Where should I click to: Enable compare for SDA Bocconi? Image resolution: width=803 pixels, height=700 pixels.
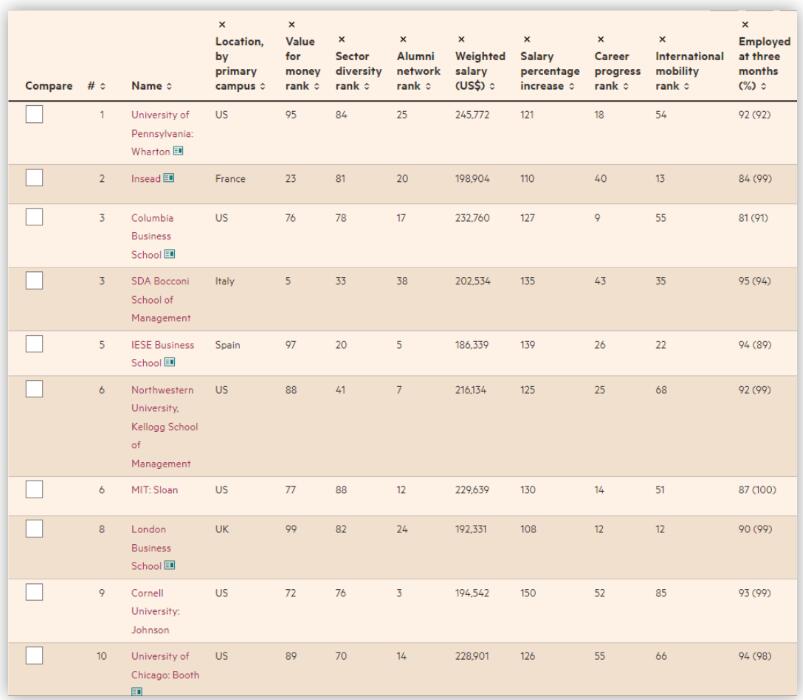tap(34, 280)
